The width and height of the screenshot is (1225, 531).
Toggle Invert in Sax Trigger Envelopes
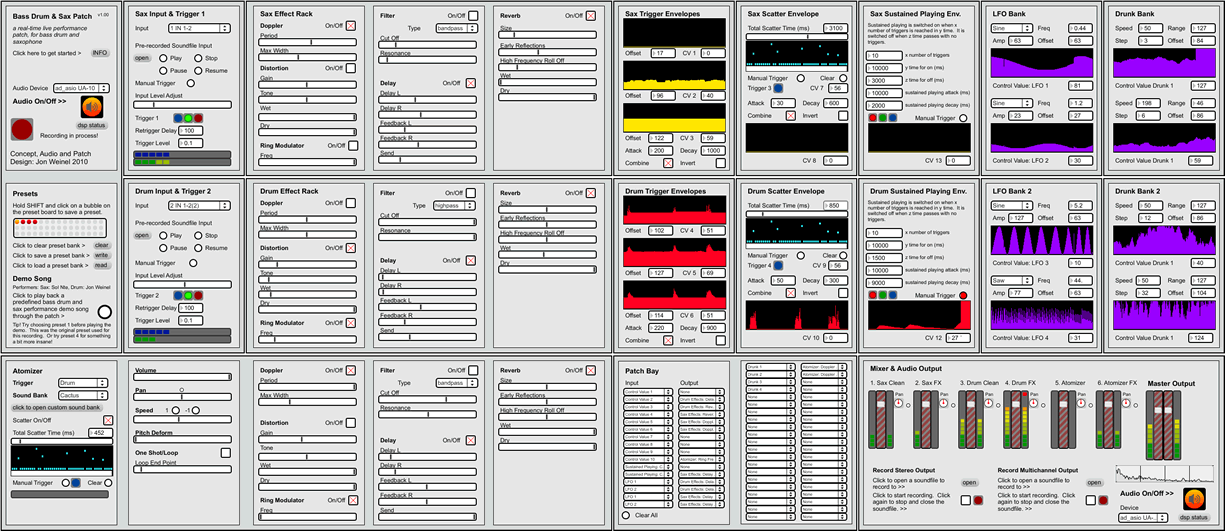click(x=720, y=163)
